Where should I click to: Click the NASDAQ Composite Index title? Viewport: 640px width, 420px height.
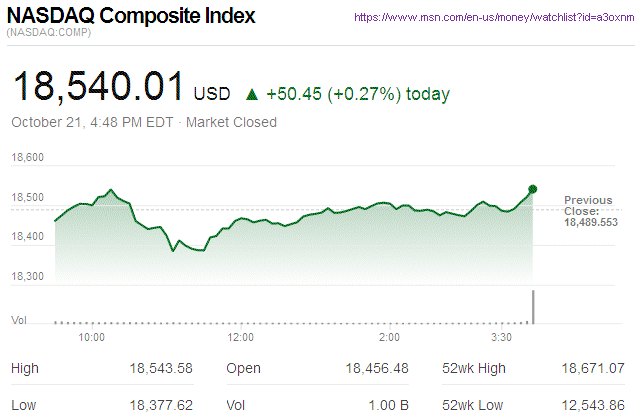click(131, 17)
